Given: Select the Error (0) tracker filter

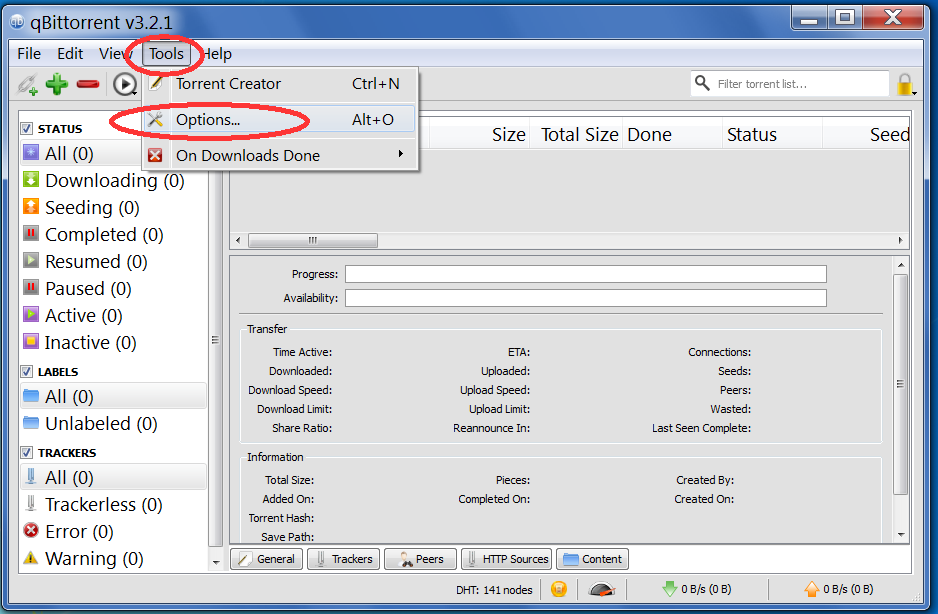Looking at the screenshot, I should point(114,531).
